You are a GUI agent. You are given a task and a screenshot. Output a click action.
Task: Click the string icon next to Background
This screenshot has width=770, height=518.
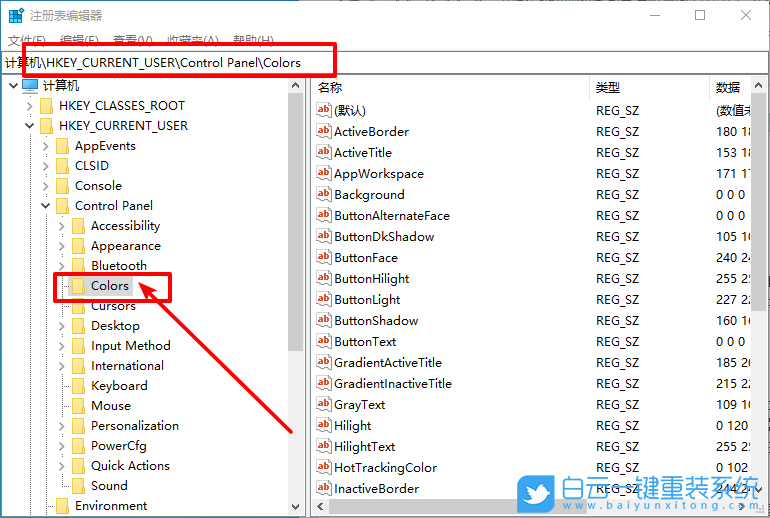(x=323, y=194)
